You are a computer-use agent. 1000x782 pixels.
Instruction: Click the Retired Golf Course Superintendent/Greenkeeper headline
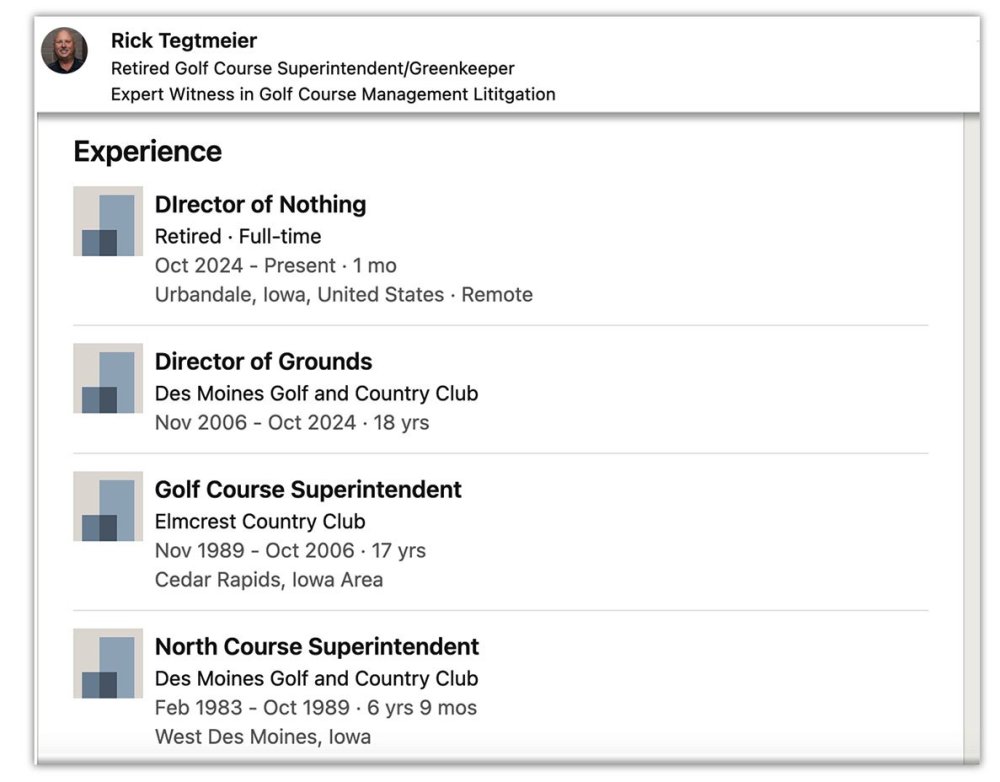point(312,69)
